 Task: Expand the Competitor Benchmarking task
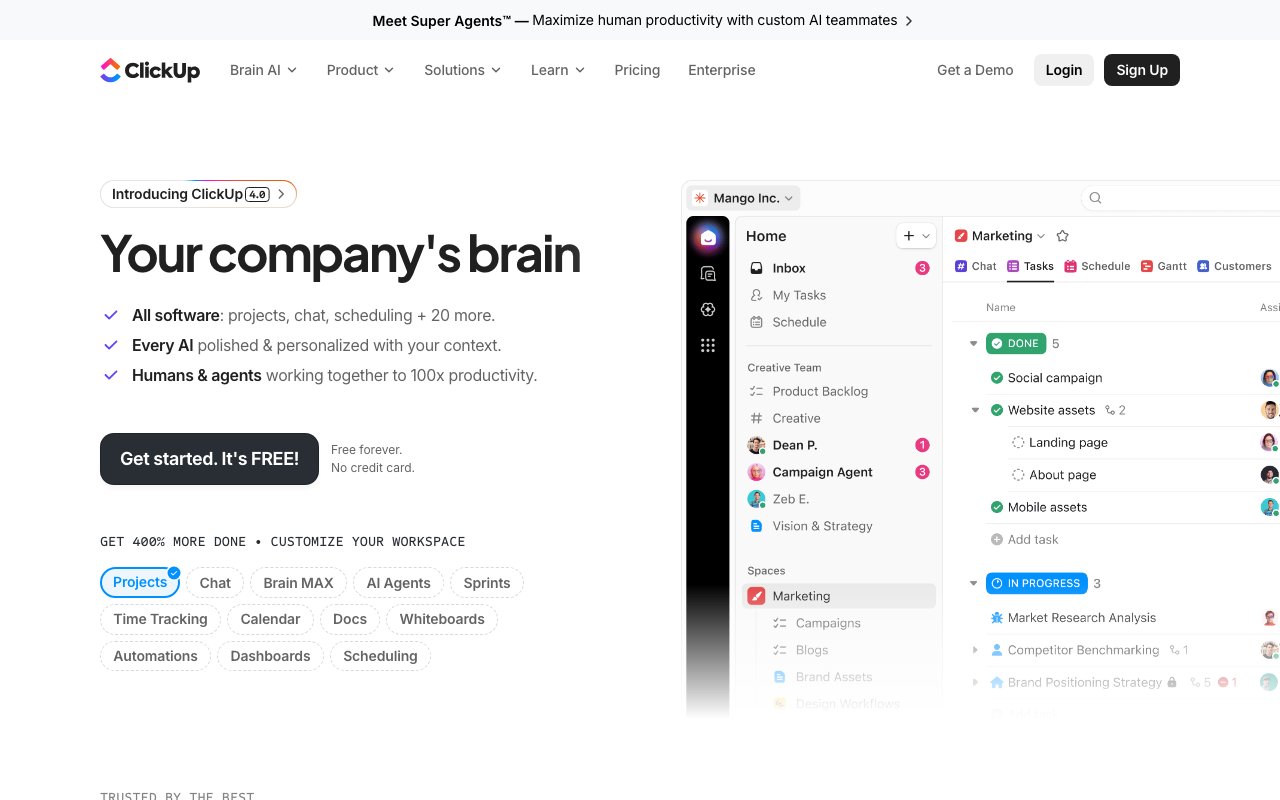point(976,650)
